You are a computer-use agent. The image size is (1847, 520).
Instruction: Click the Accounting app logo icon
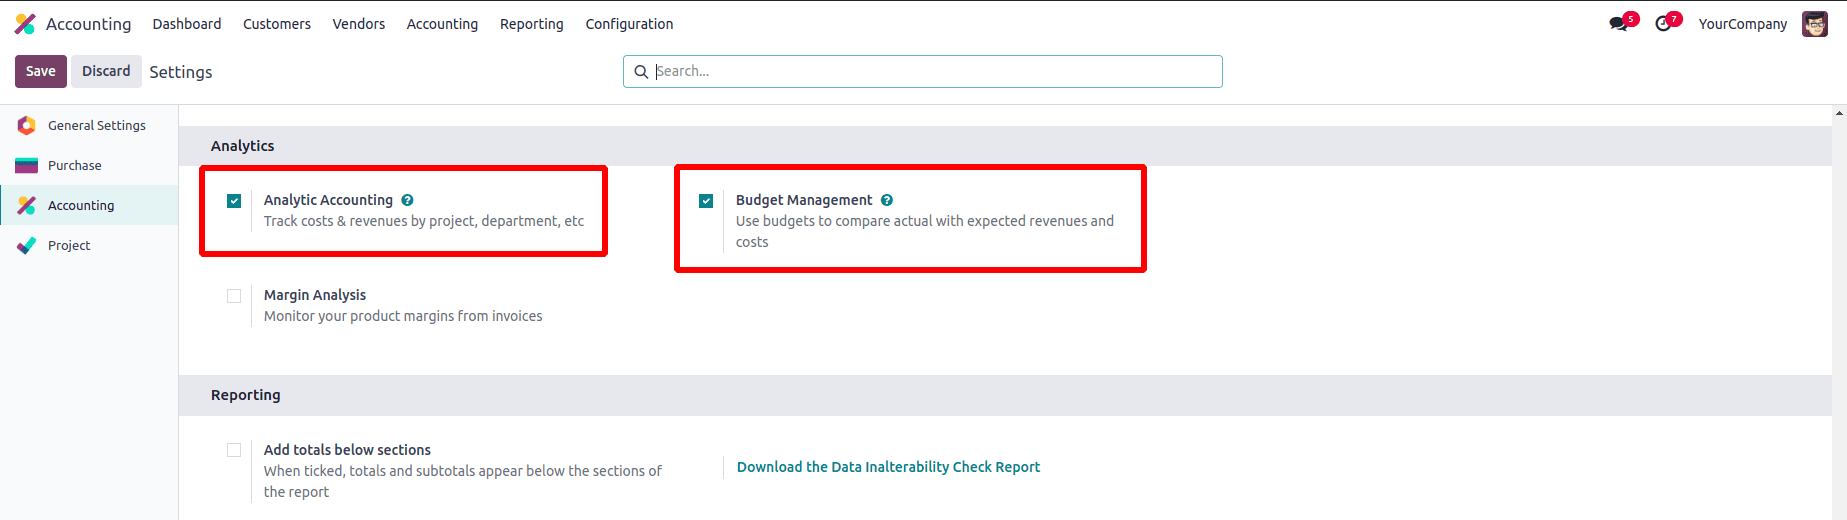25,24
